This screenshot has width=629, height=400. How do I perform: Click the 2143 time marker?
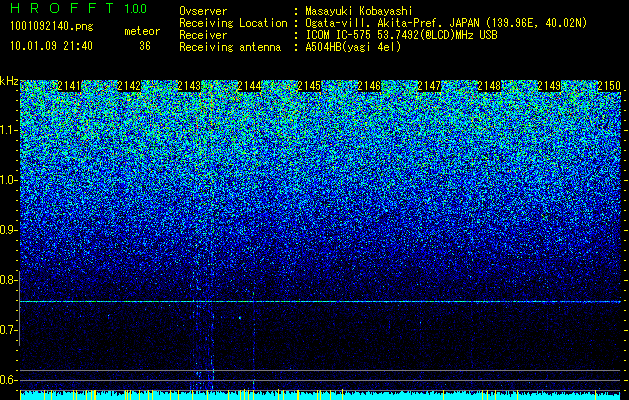tap(189, 86)
